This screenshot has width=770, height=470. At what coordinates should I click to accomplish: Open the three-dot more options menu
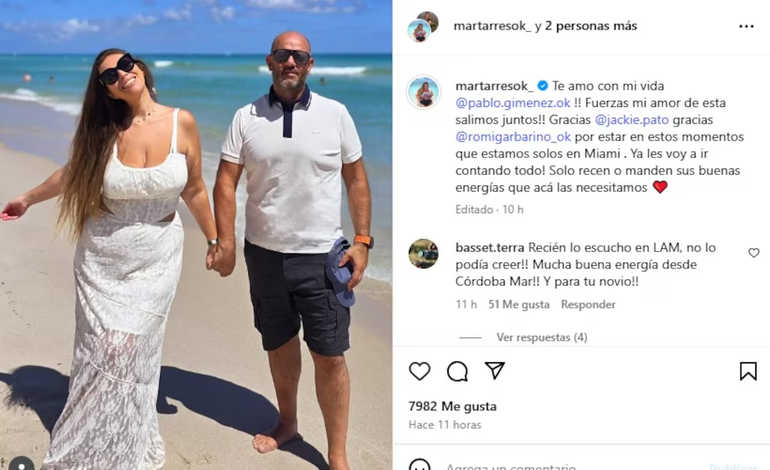point(746,27)
